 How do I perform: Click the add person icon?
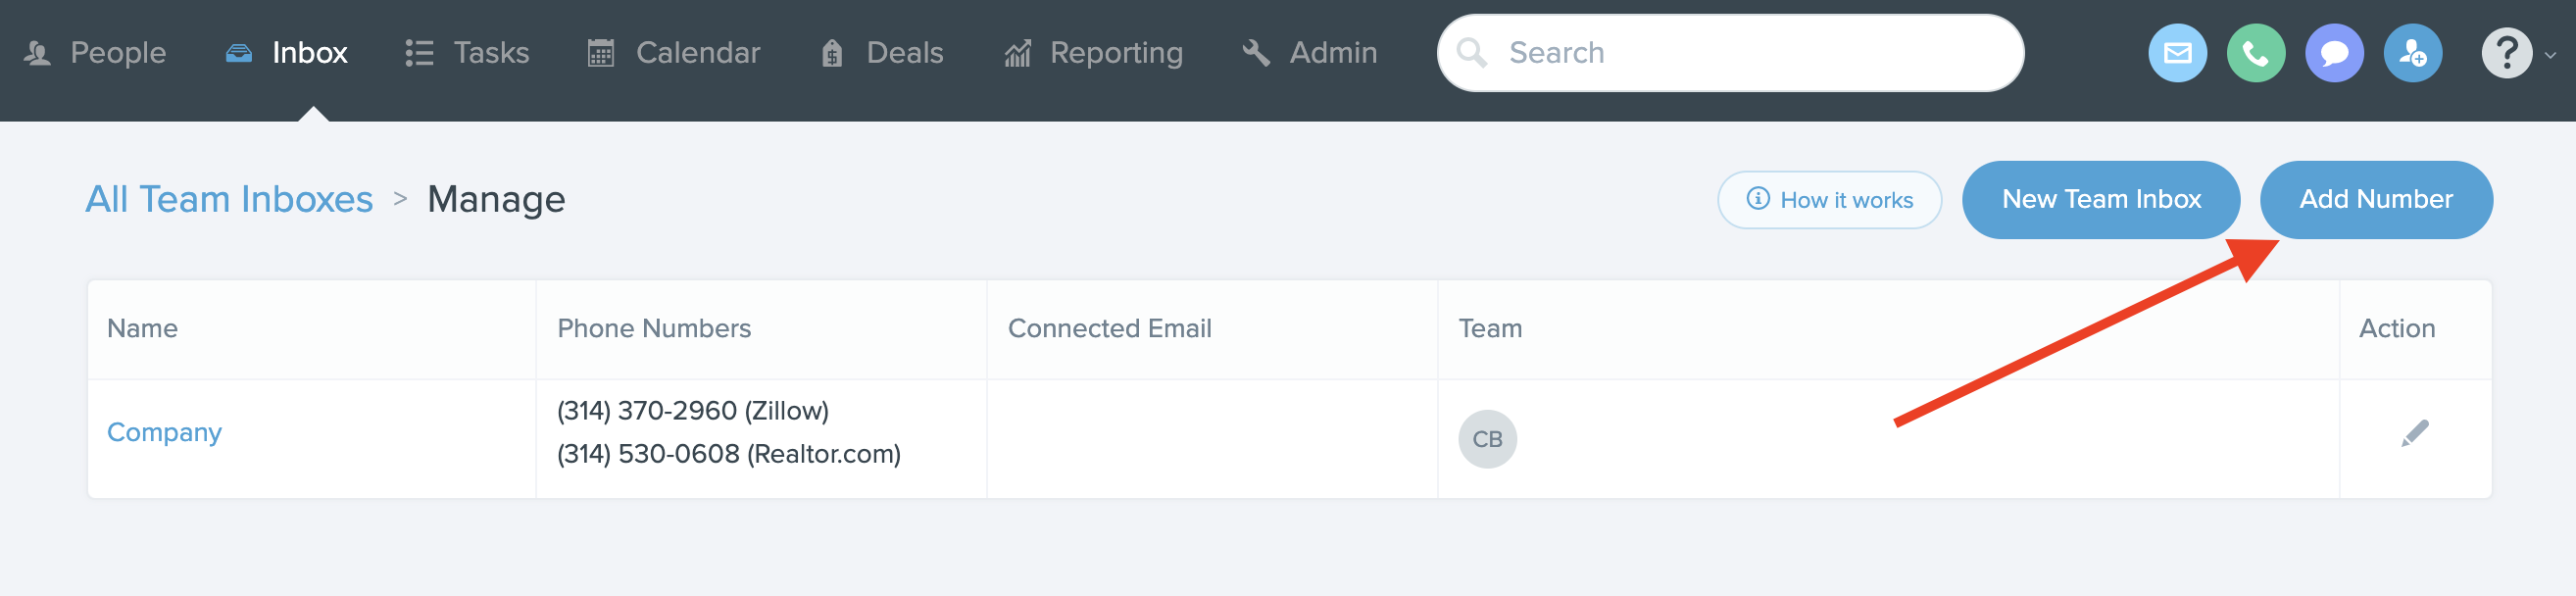2412,53
